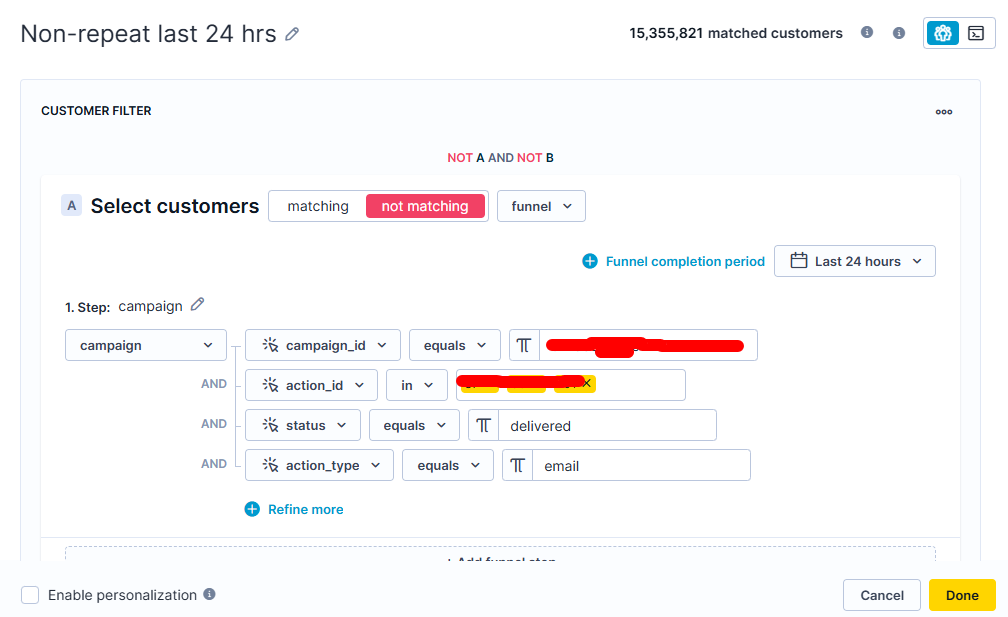
Task: Click the info icon beside Enable personalization
Action: [x=209, y=594]
